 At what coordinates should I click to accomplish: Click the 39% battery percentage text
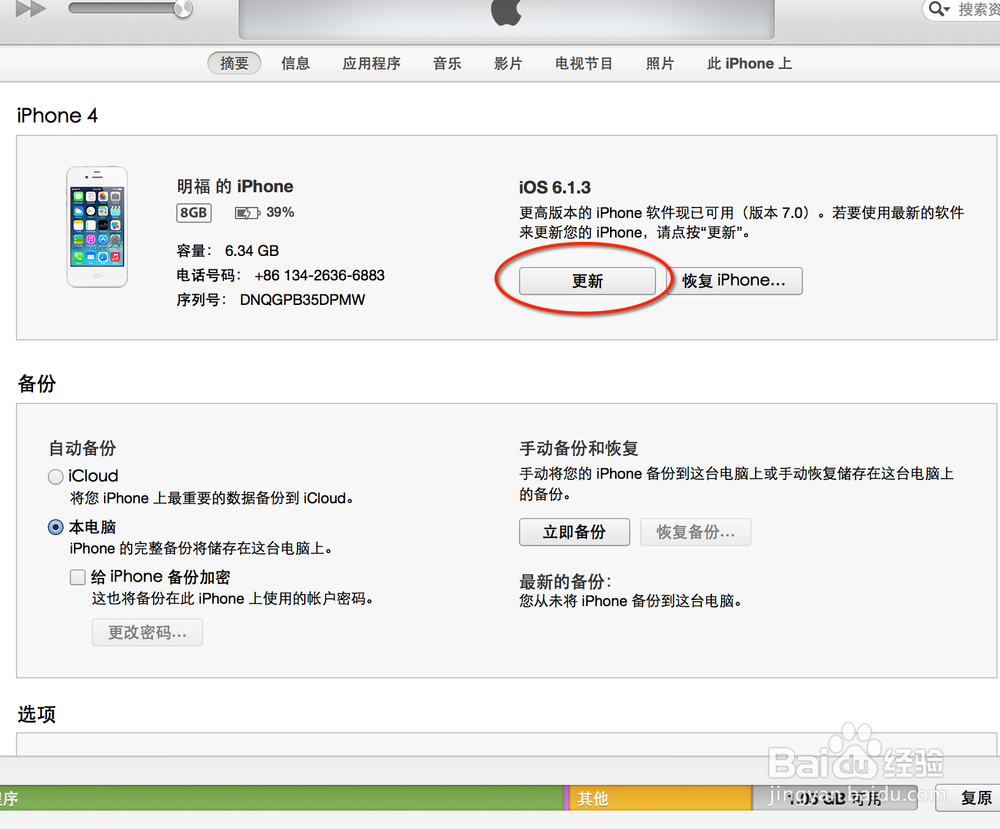click(280, 212)
